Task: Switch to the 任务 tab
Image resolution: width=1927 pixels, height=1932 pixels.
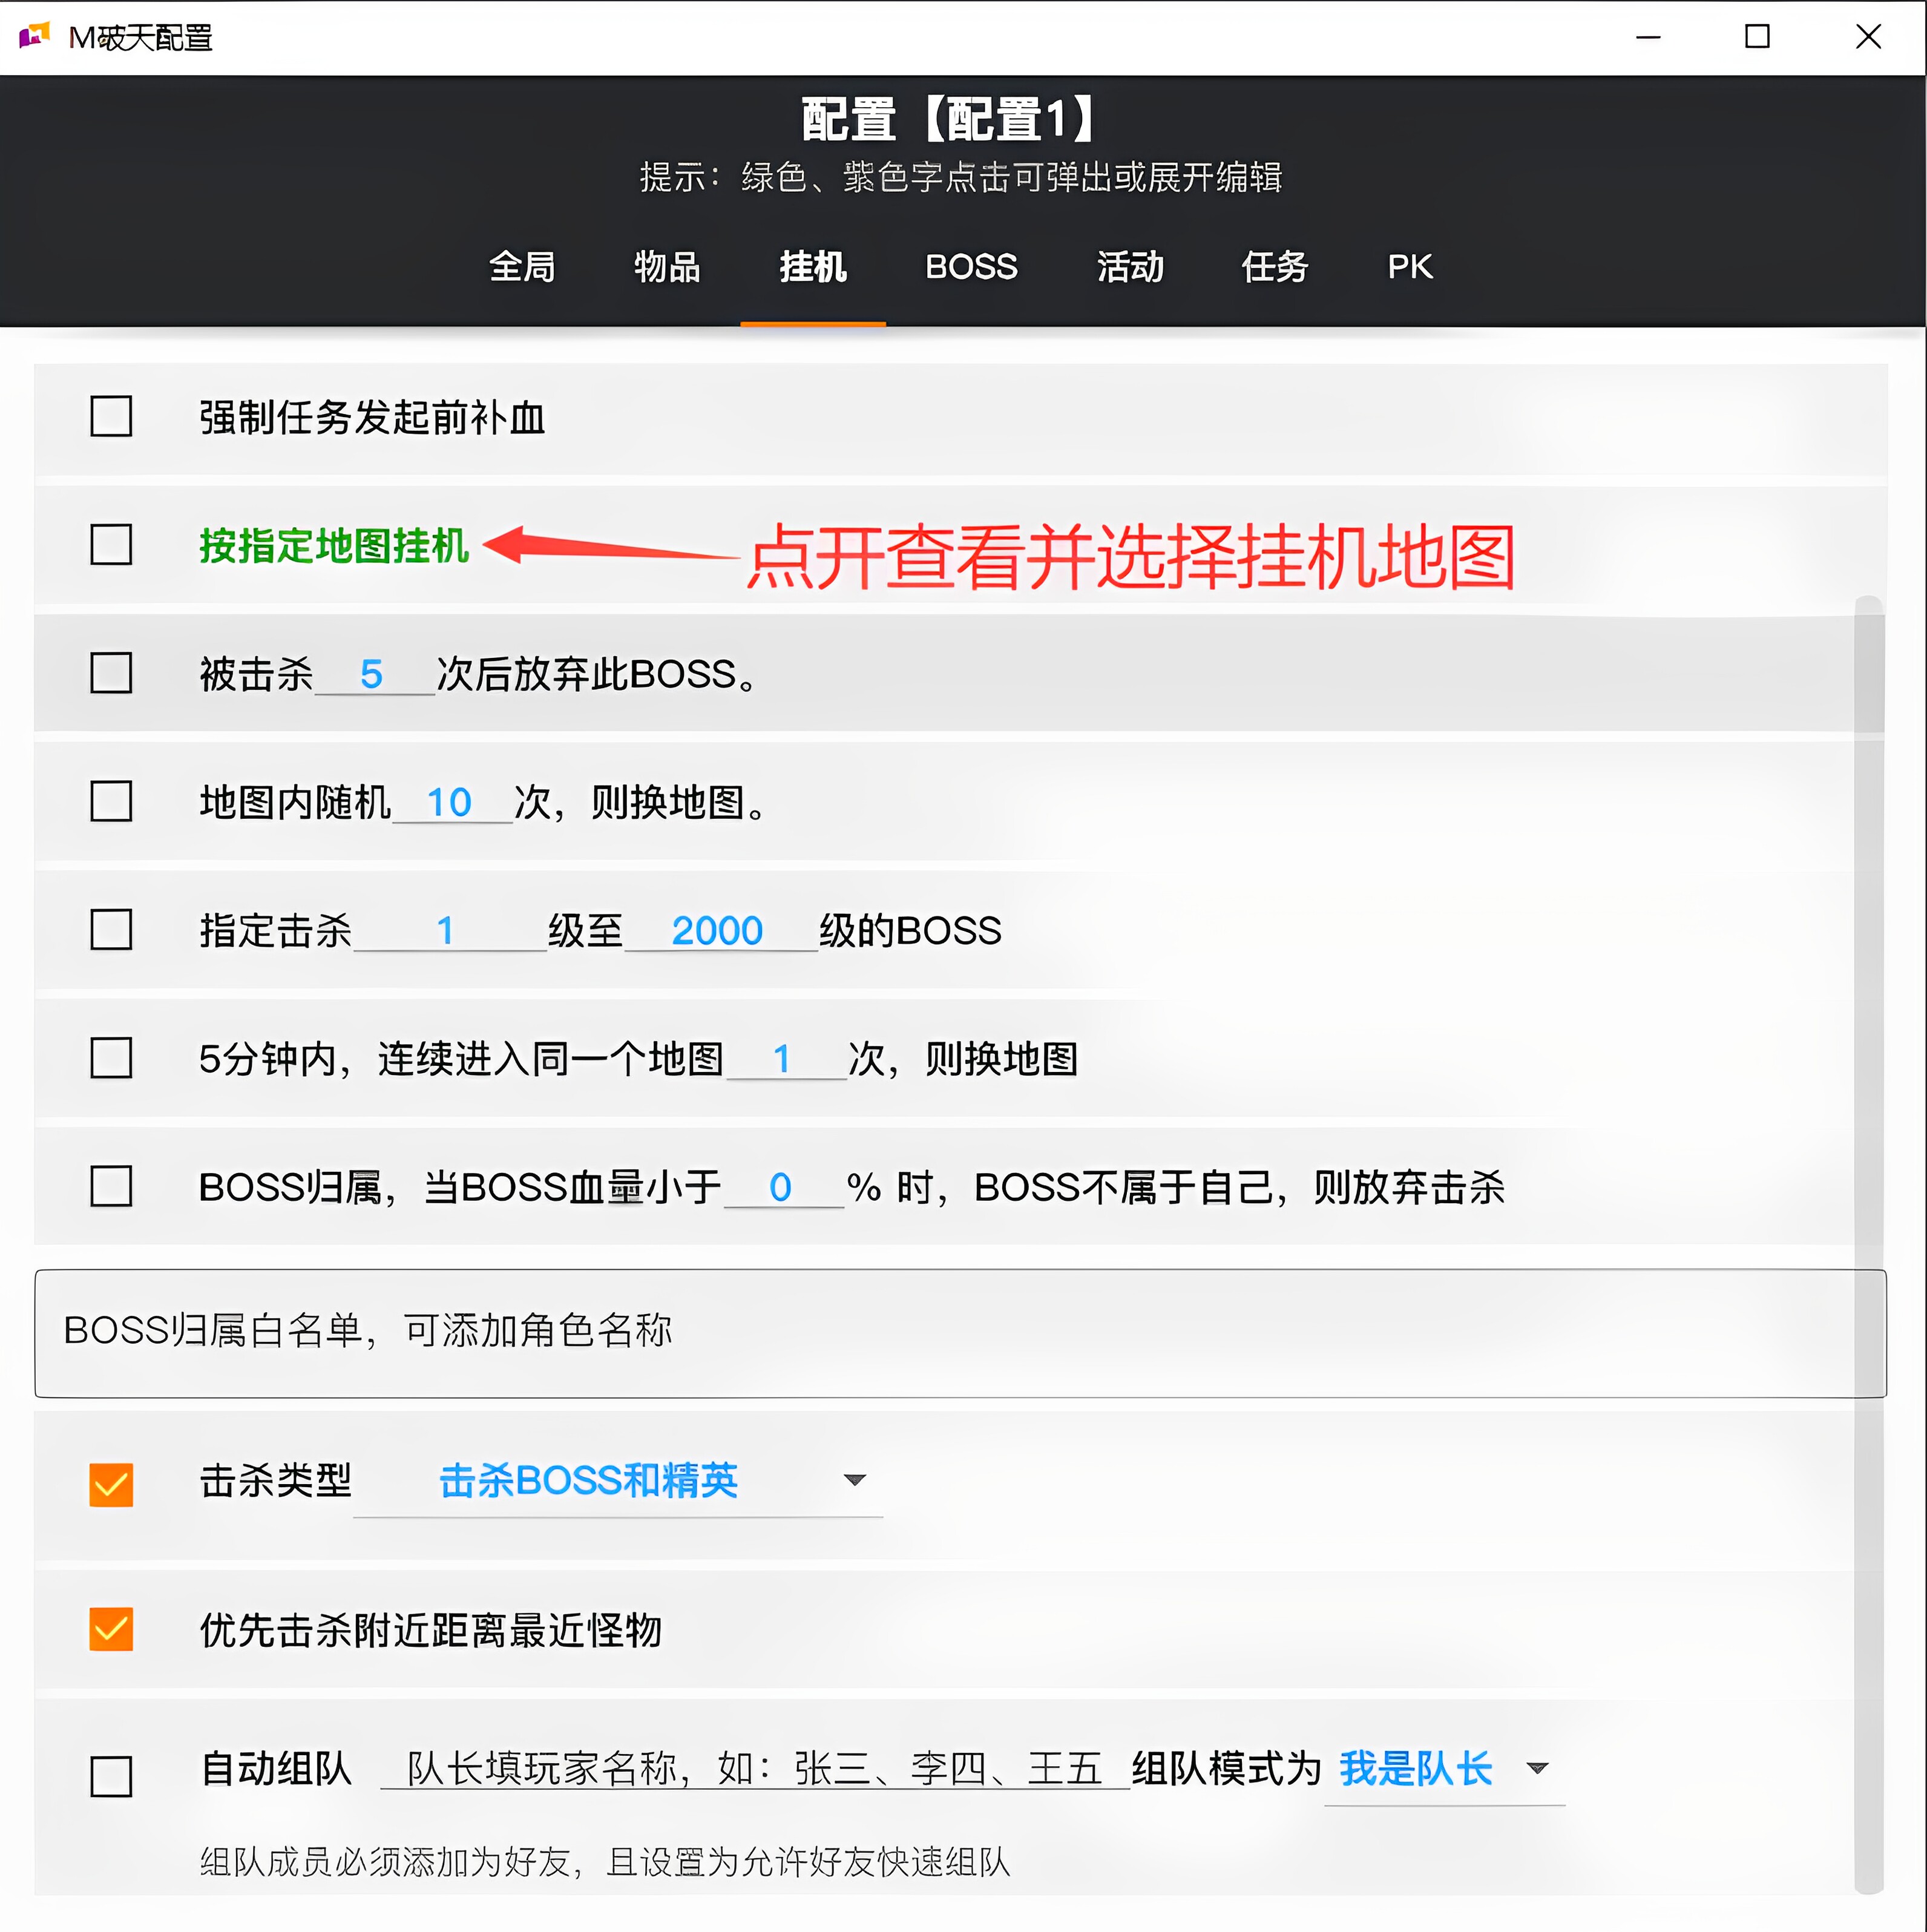Action: pos(1275,267)
